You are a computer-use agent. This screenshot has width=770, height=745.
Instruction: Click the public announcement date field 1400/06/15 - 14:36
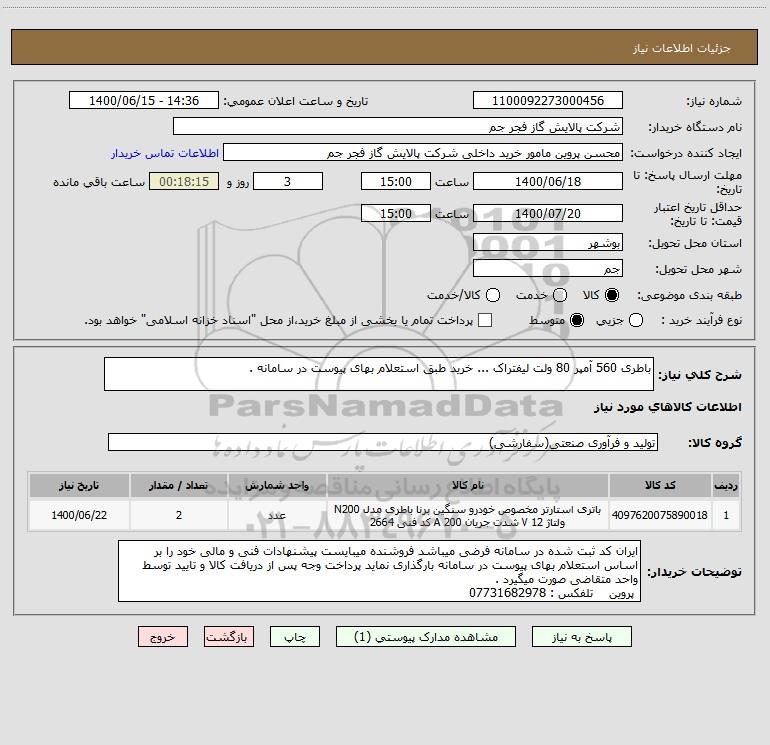tap(143, 101)
